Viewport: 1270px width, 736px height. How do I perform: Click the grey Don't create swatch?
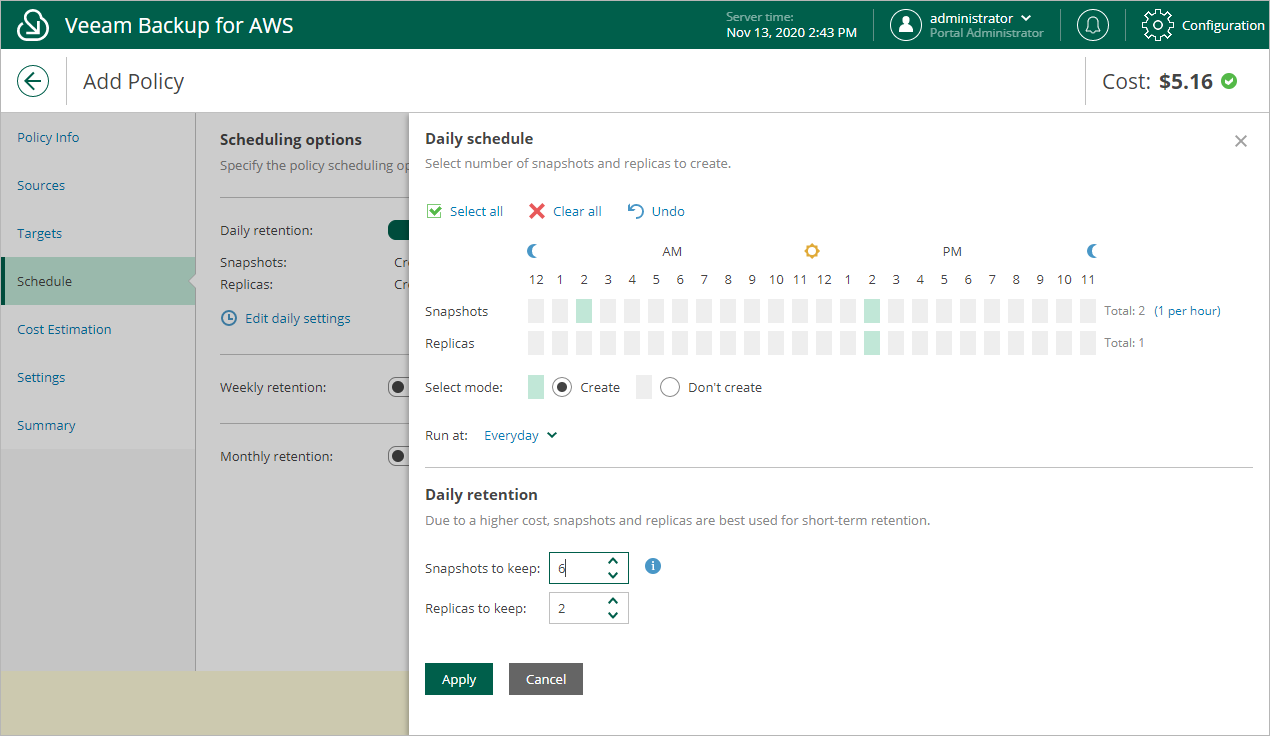point(644,387)
